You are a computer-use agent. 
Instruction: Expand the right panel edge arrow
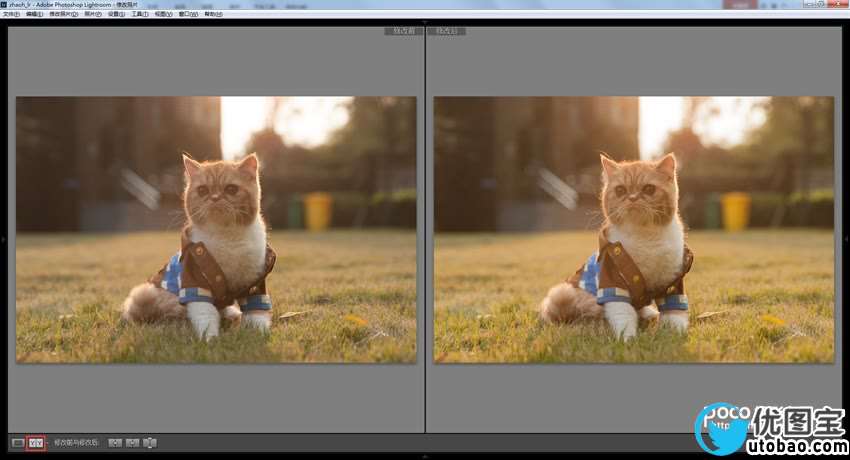coord(846,240)
